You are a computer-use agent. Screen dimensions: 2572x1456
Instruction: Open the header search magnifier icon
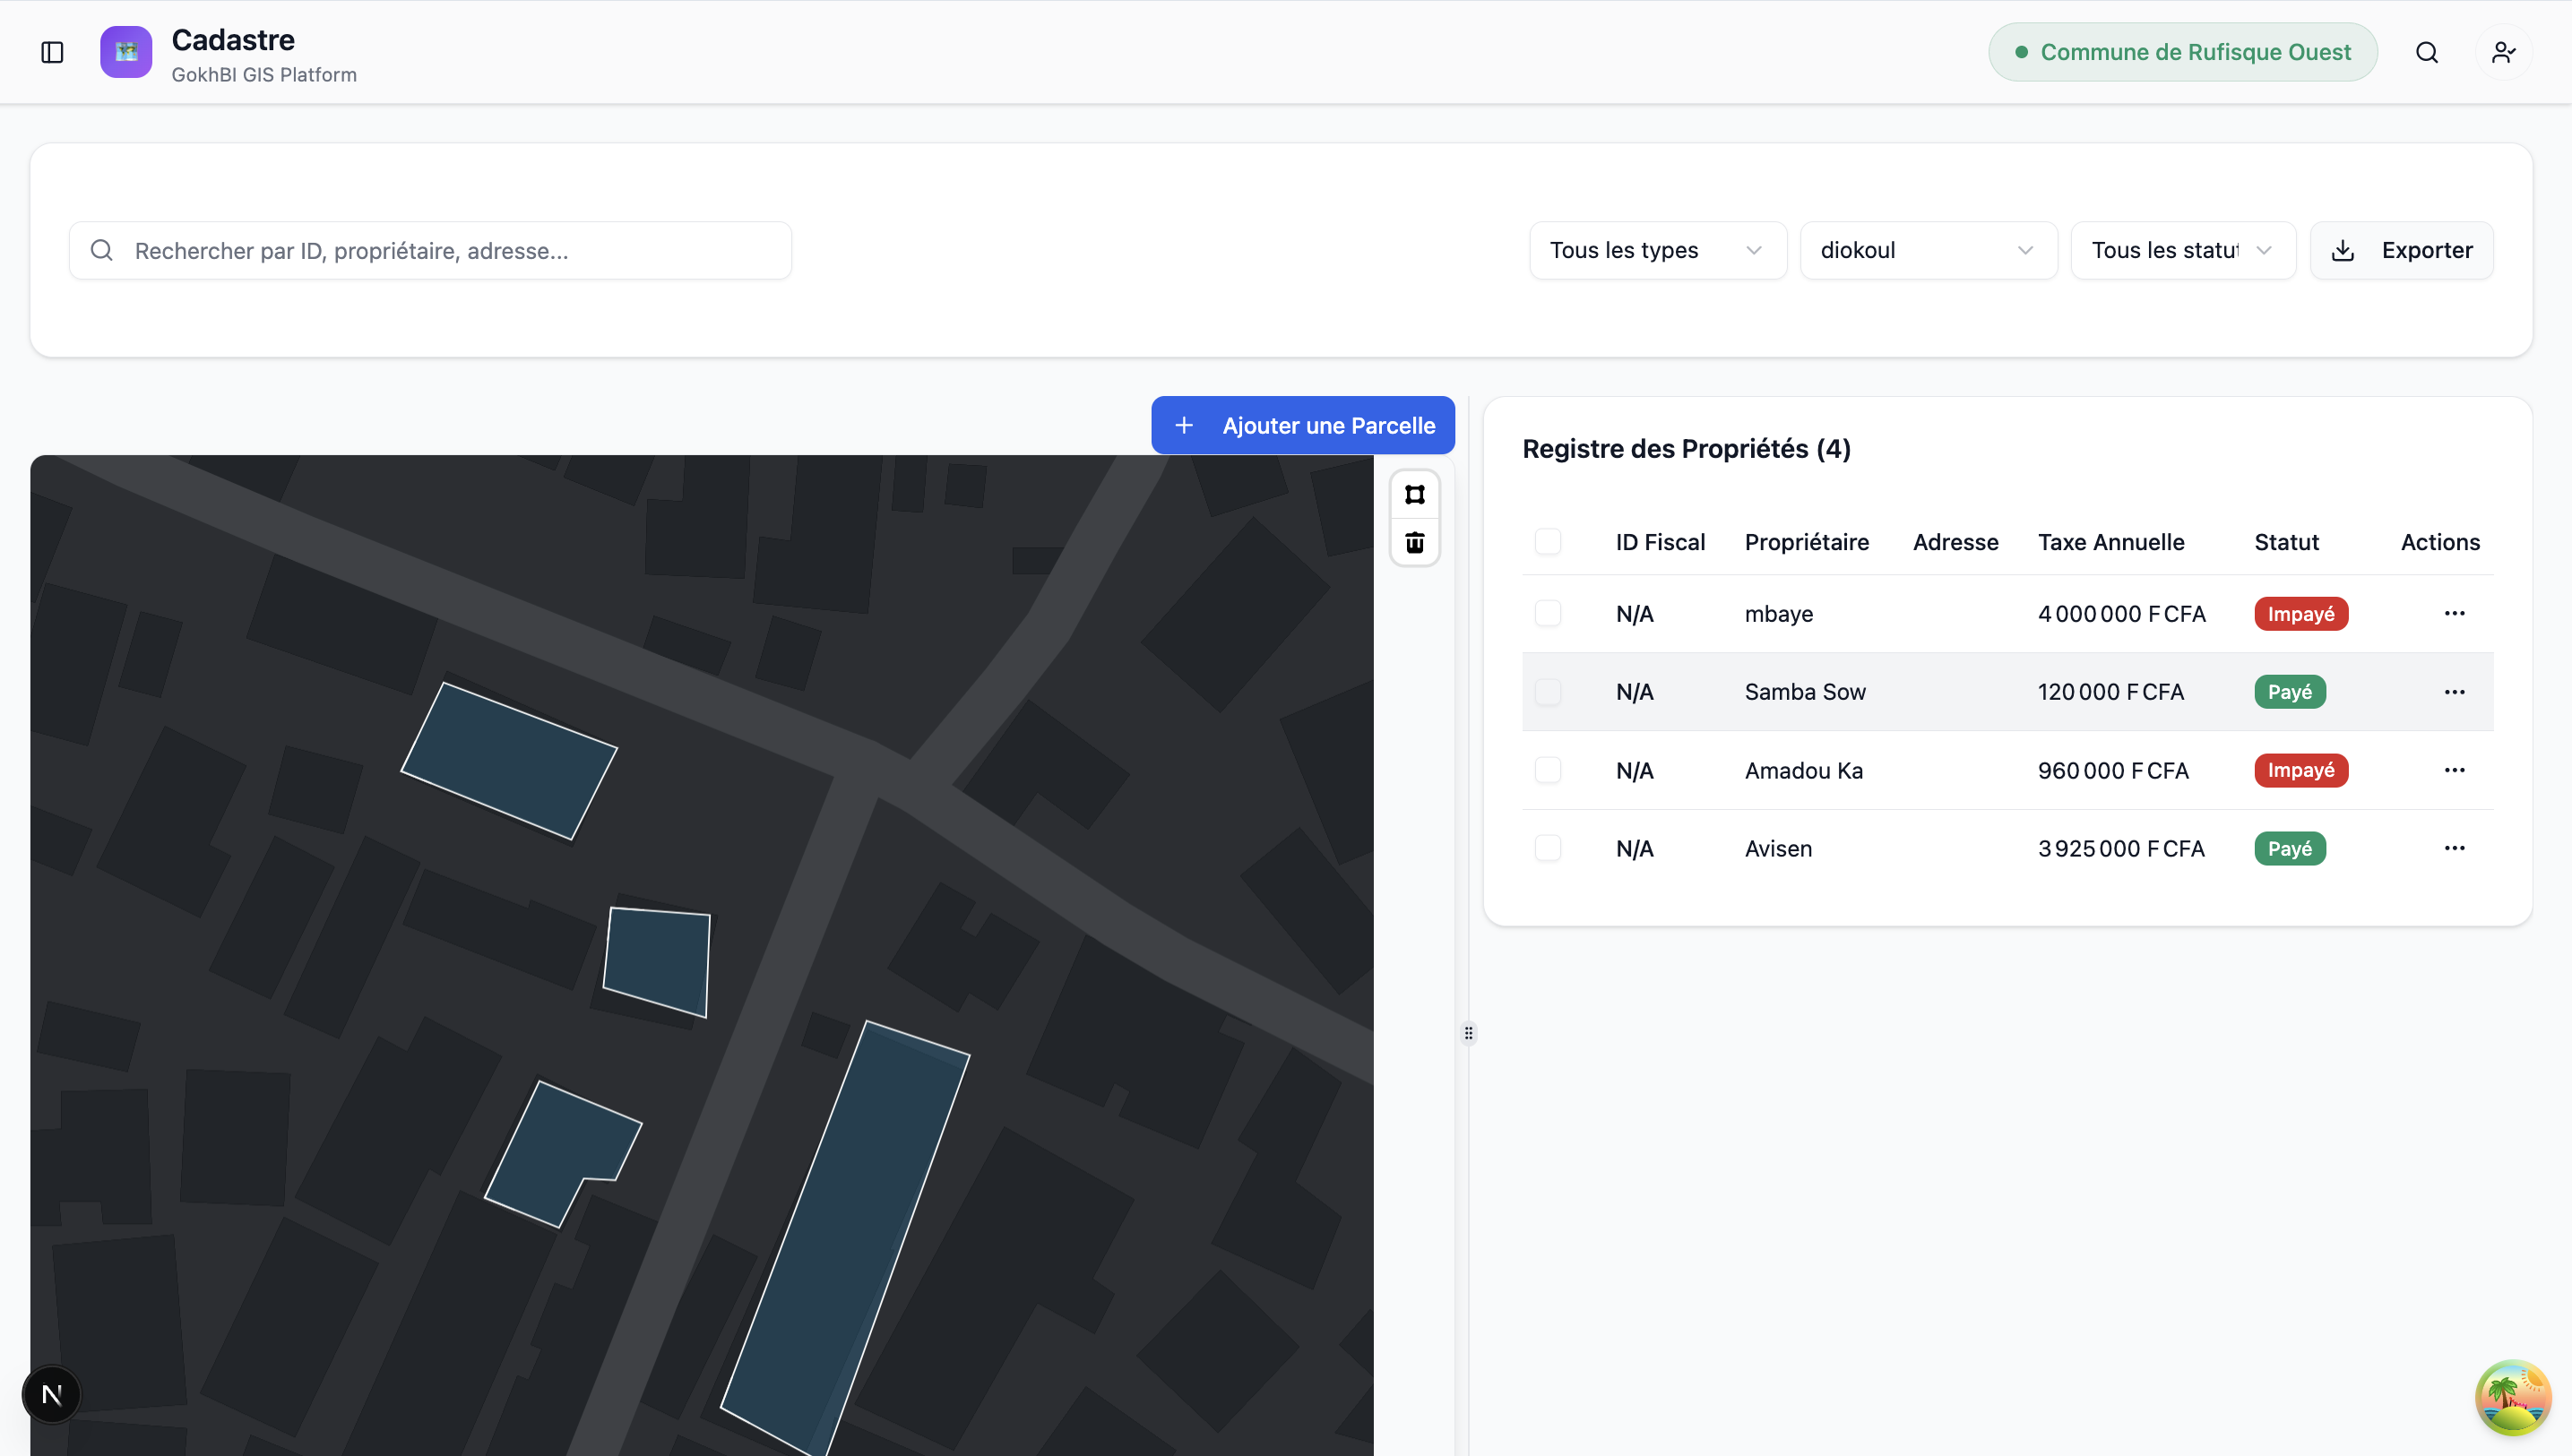[x=2426, y=52]
